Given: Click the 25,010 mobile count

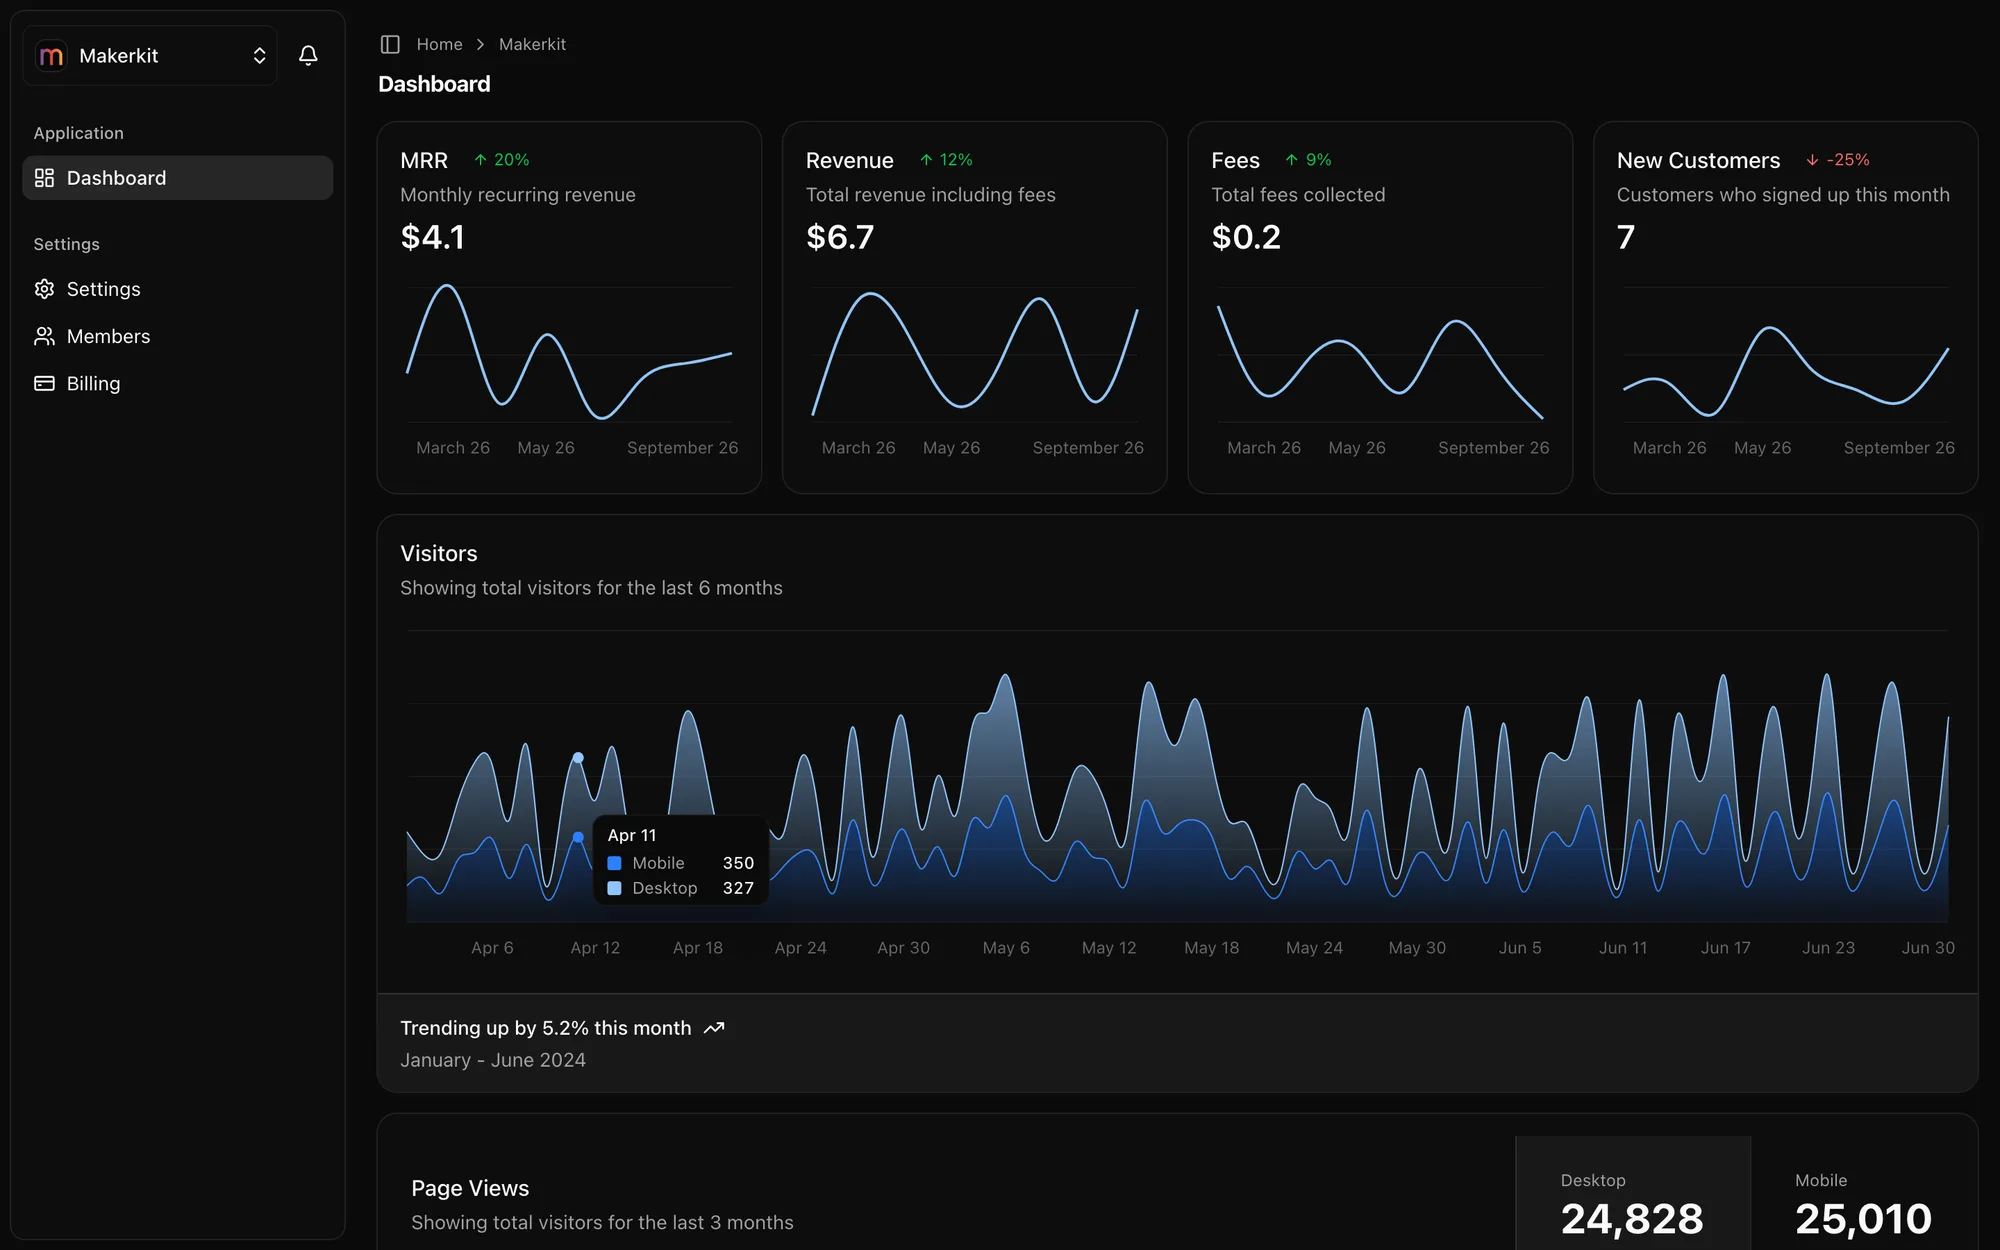Looking at the screenshot, I should coord(1864,1218).
